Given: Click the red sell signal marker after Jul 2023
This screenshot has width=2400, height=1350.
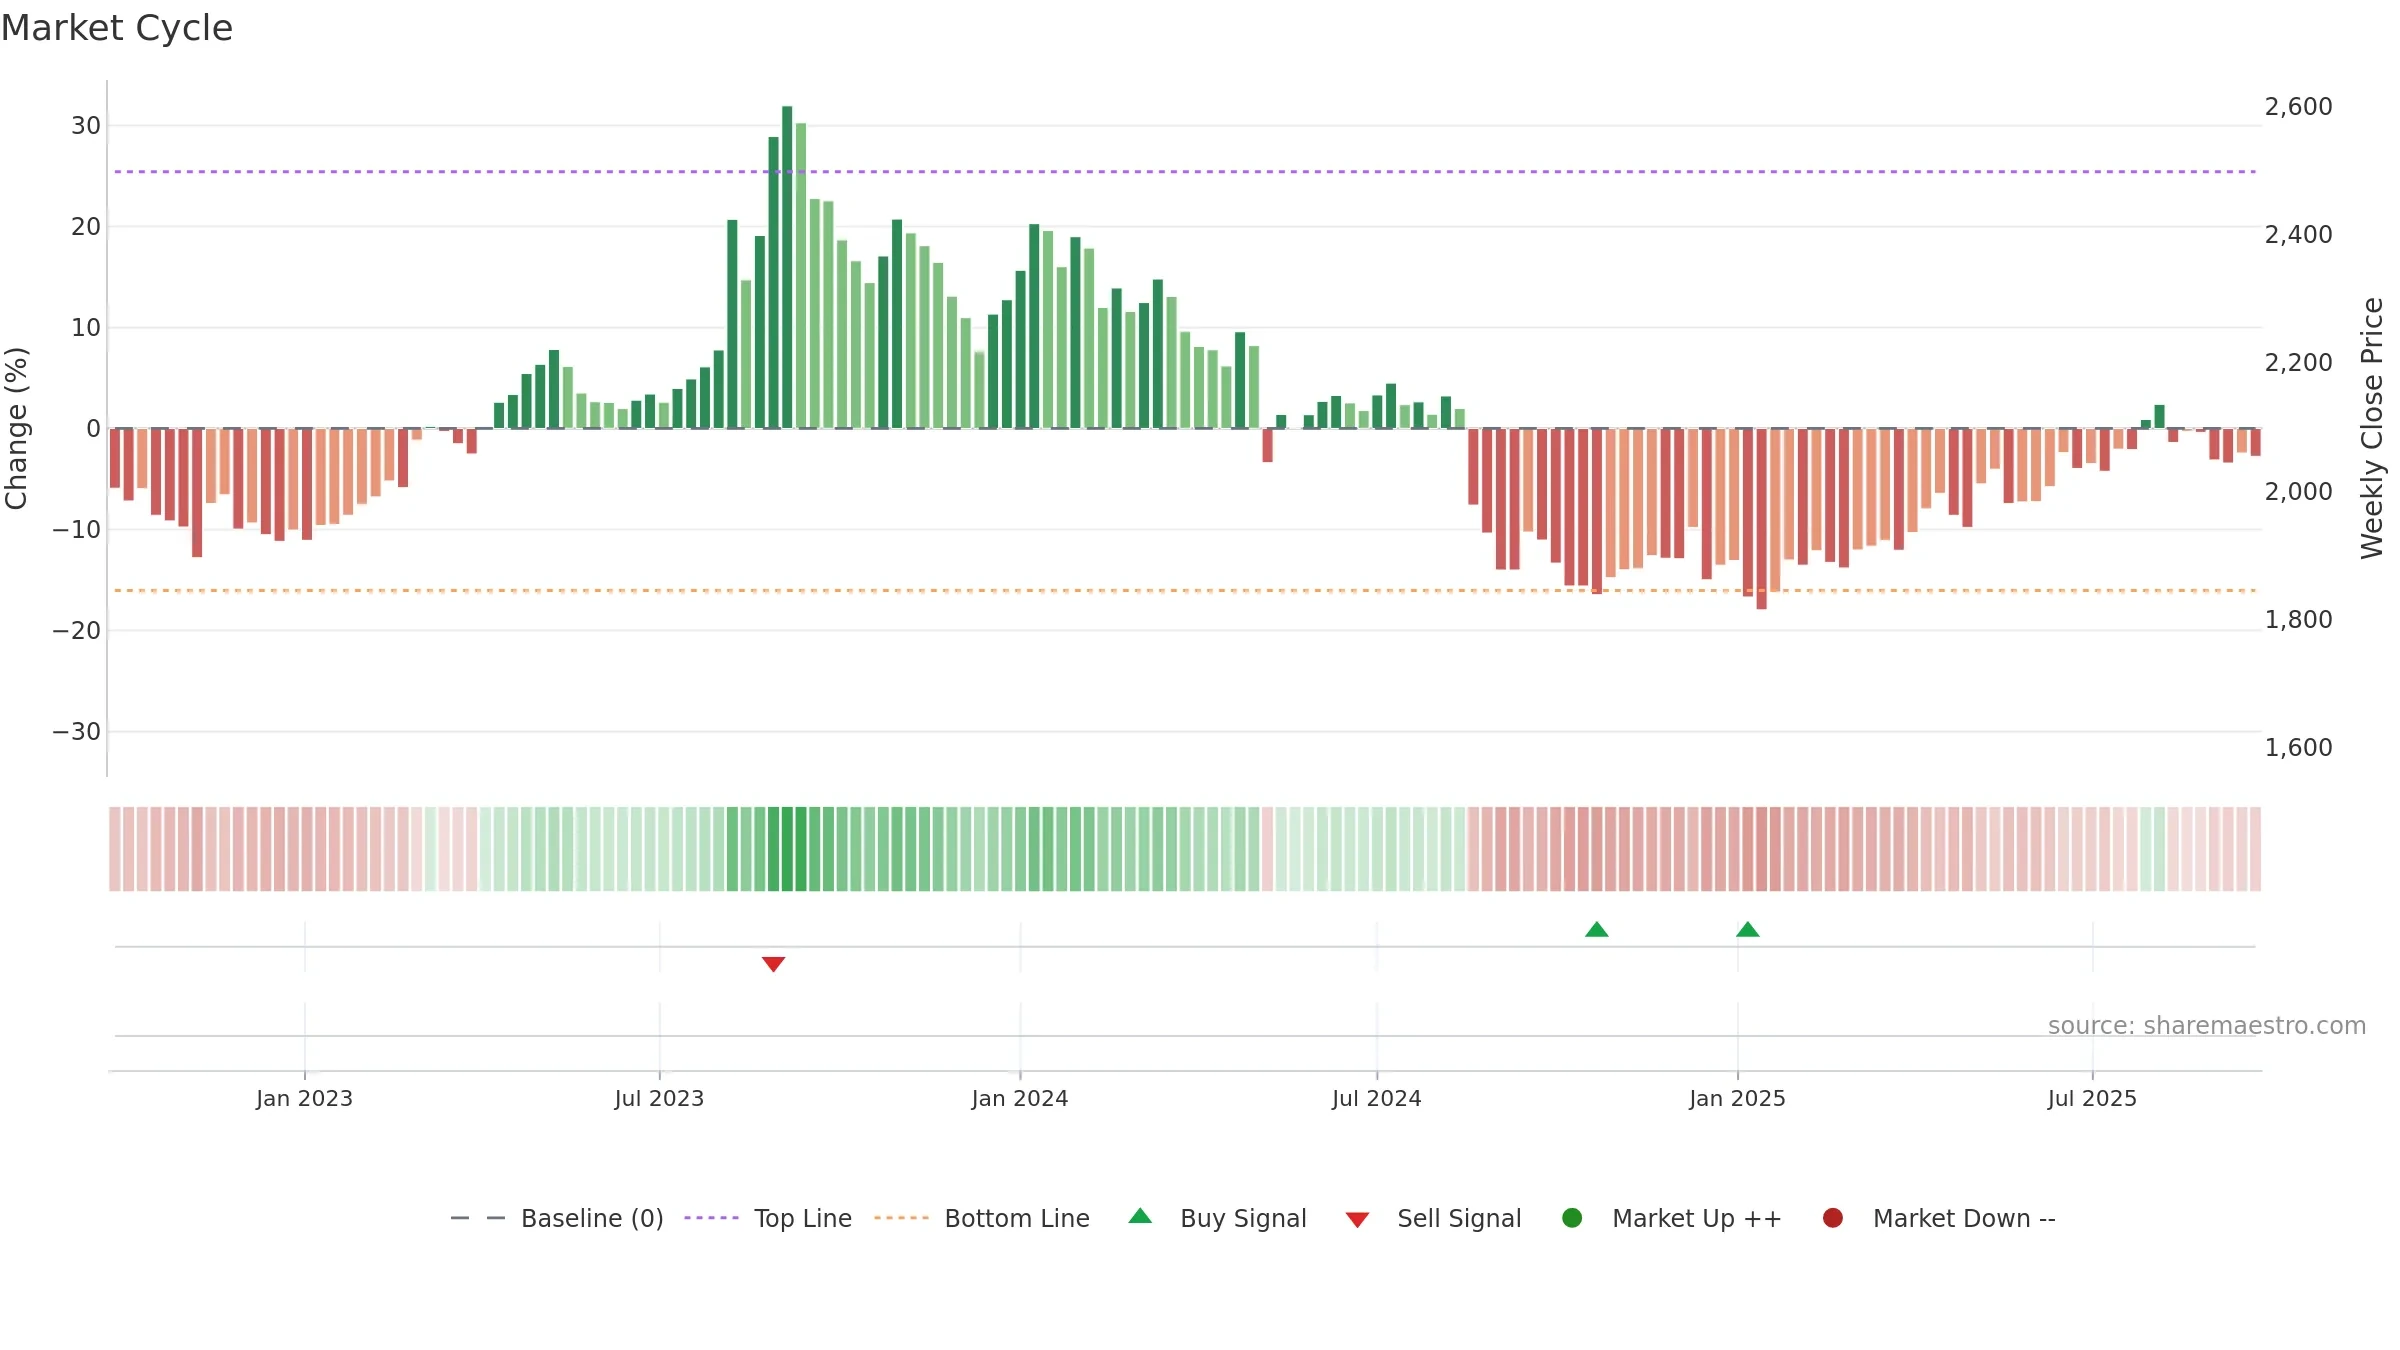Looking at the screenshot, I should pyautogui.click(x=773, y=964).
